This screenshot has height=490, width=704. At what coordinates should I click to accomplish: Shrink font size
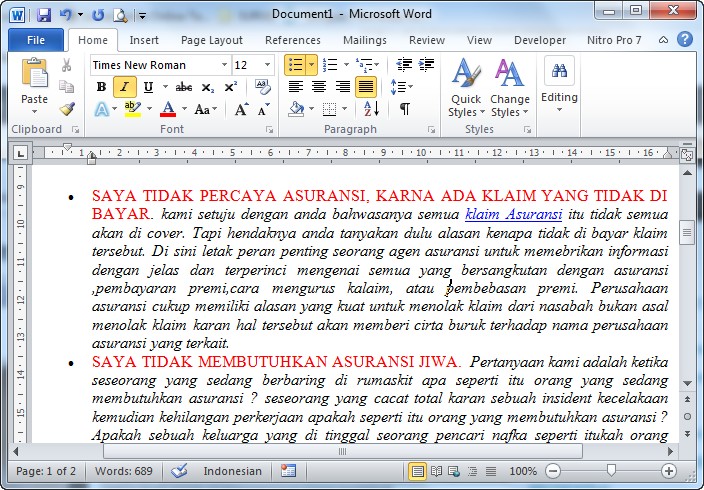point(264,109)
